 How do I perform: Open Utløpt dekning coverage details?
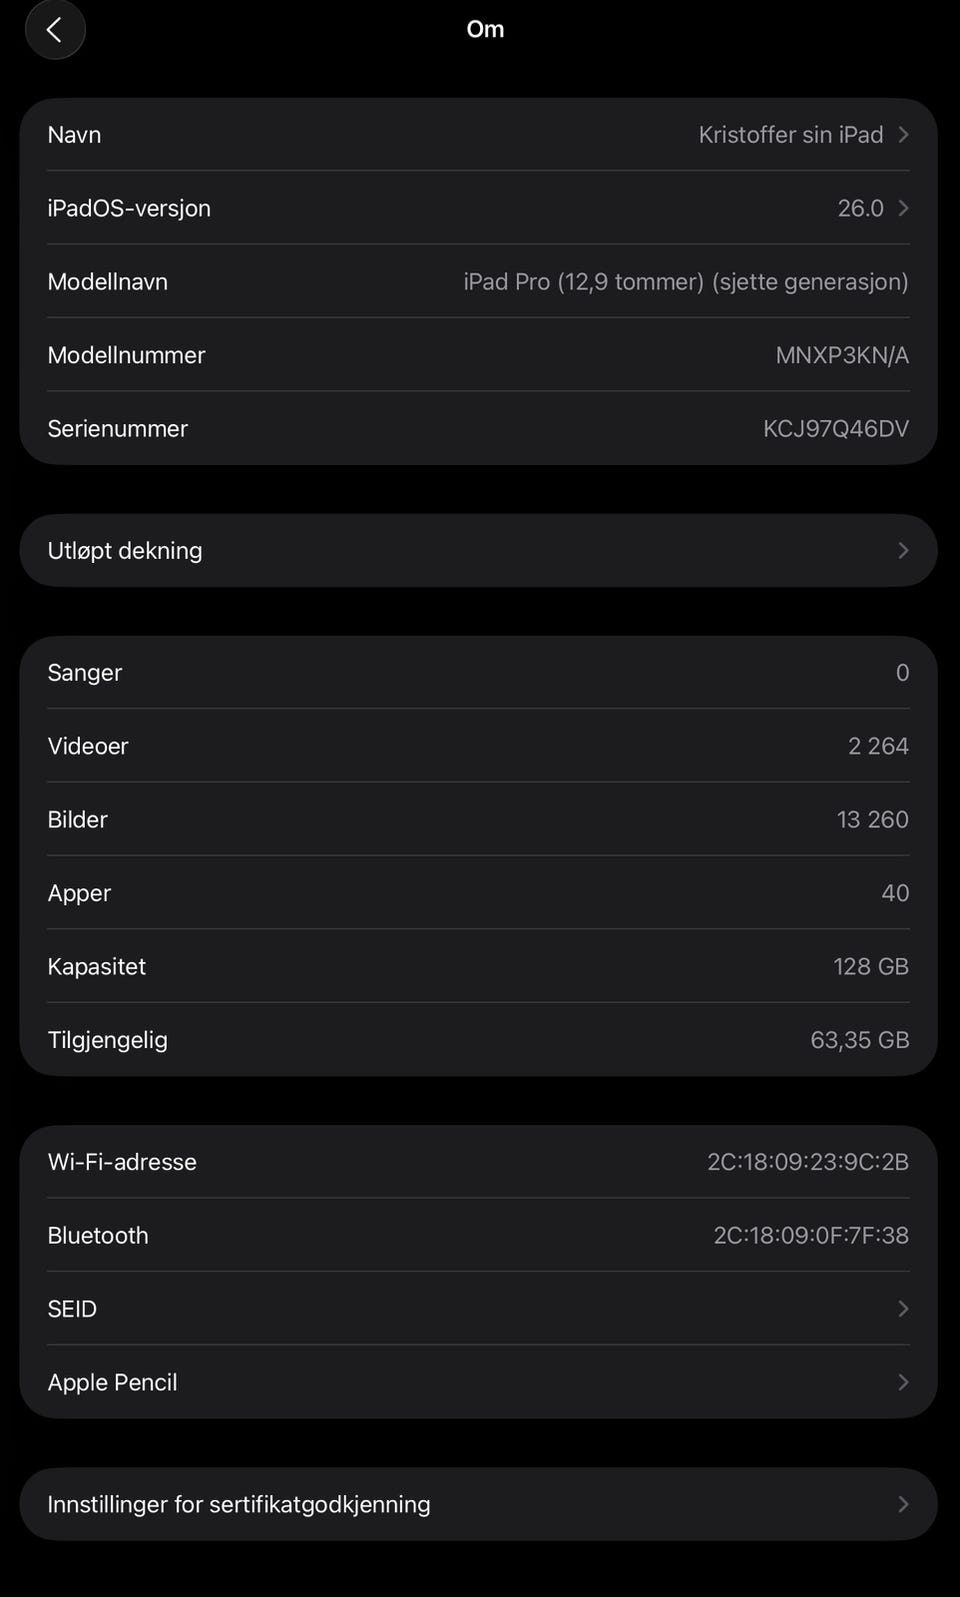click(x=478, y=551)
